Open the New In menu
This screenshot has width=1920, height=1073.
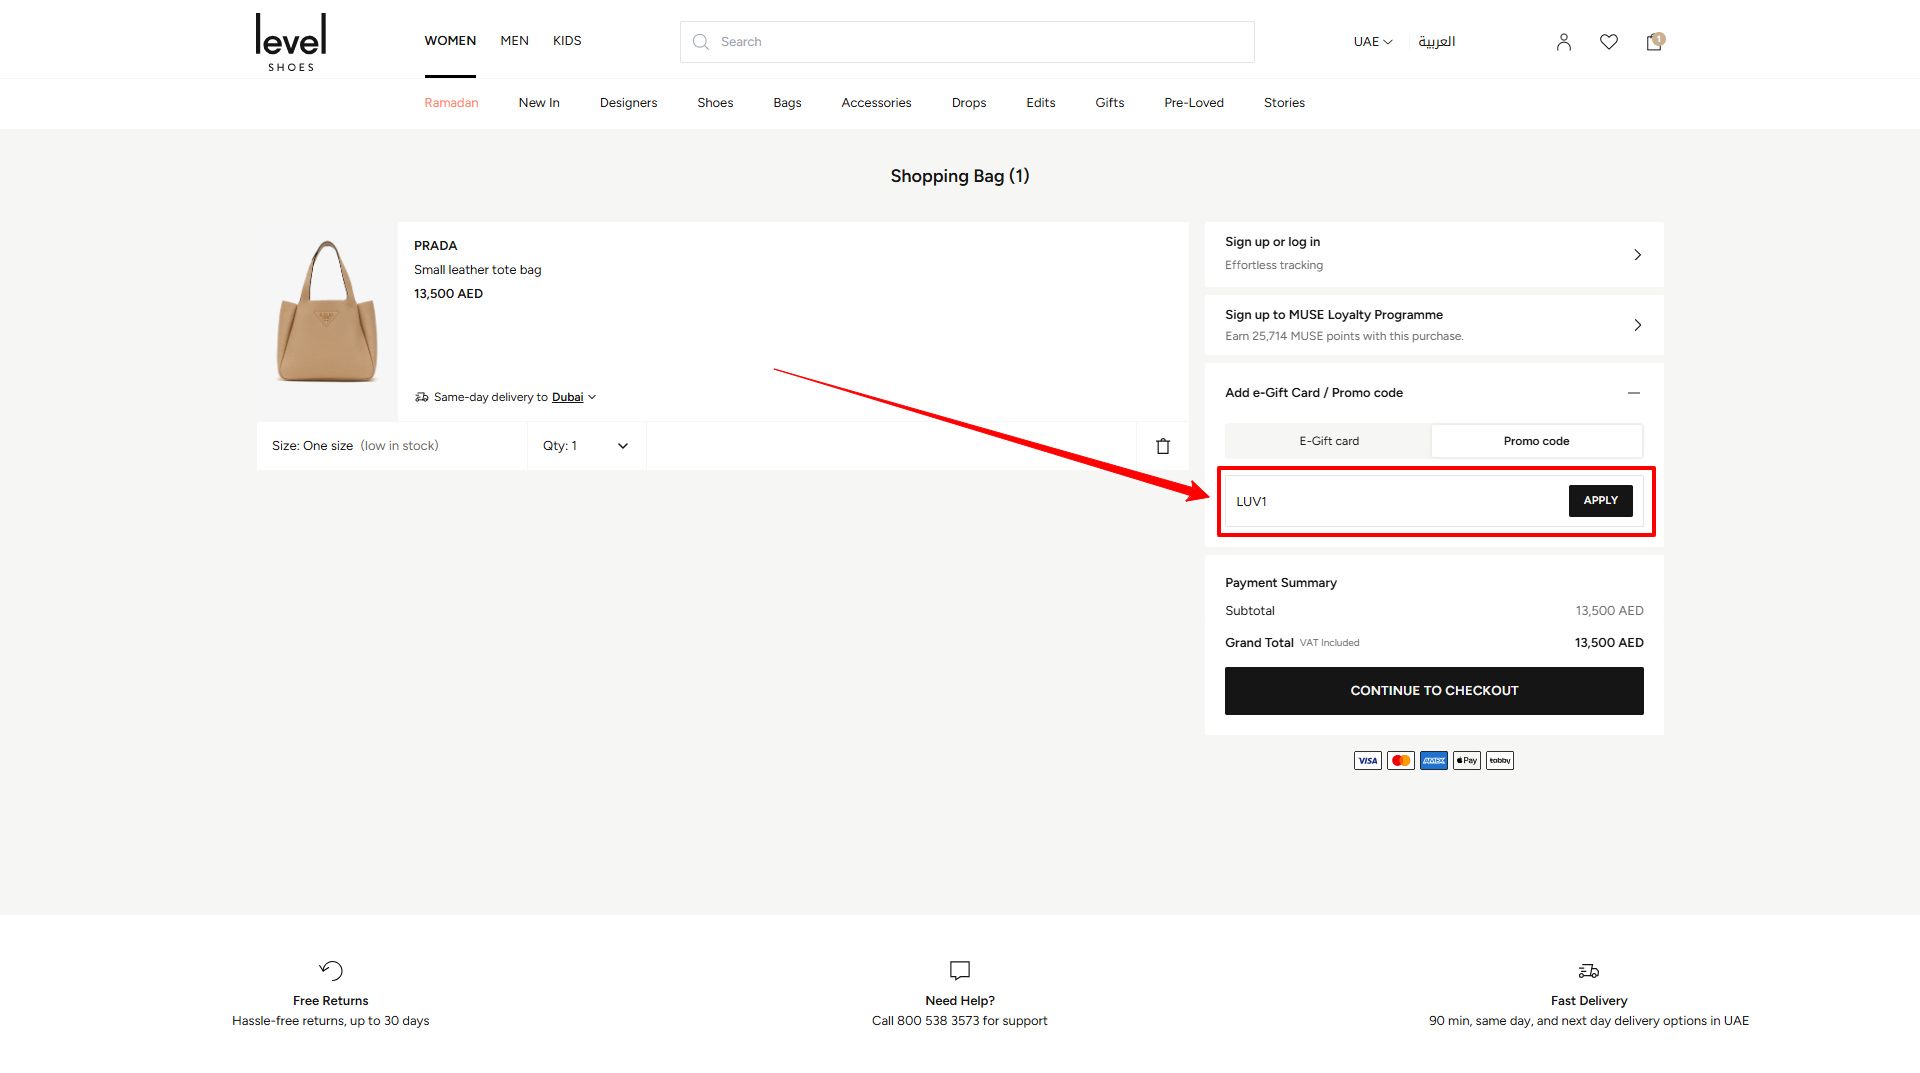click(539, 103)
